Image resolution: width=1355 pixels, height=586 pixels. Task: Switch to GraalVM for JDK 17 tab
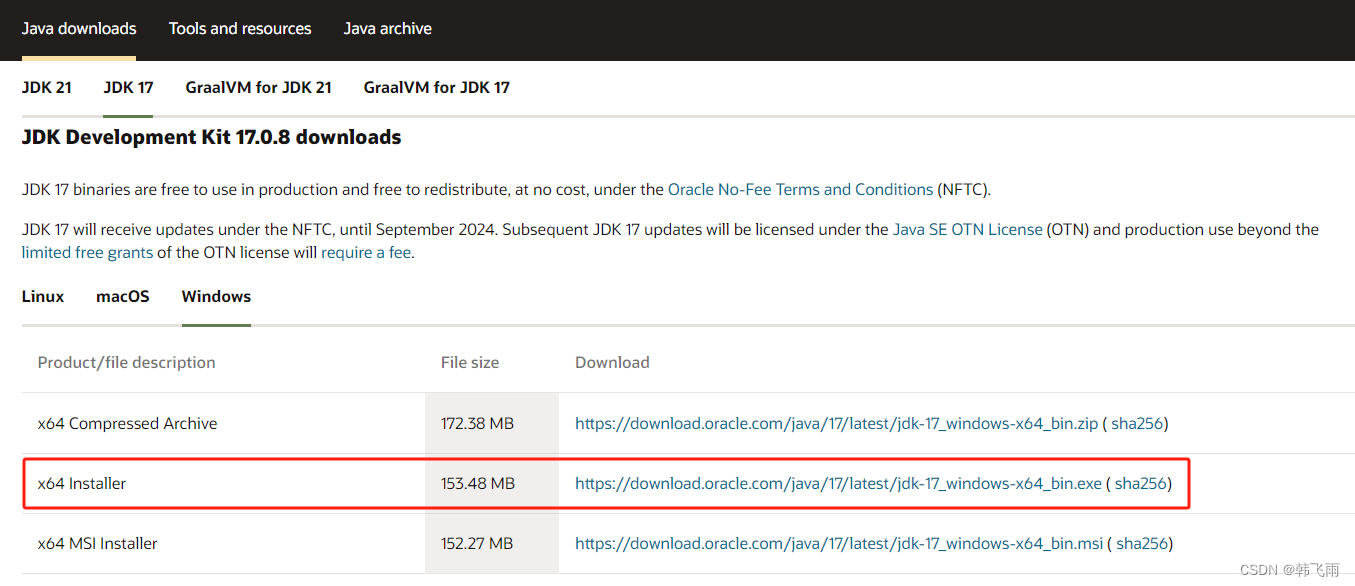[x=437, y=88]
